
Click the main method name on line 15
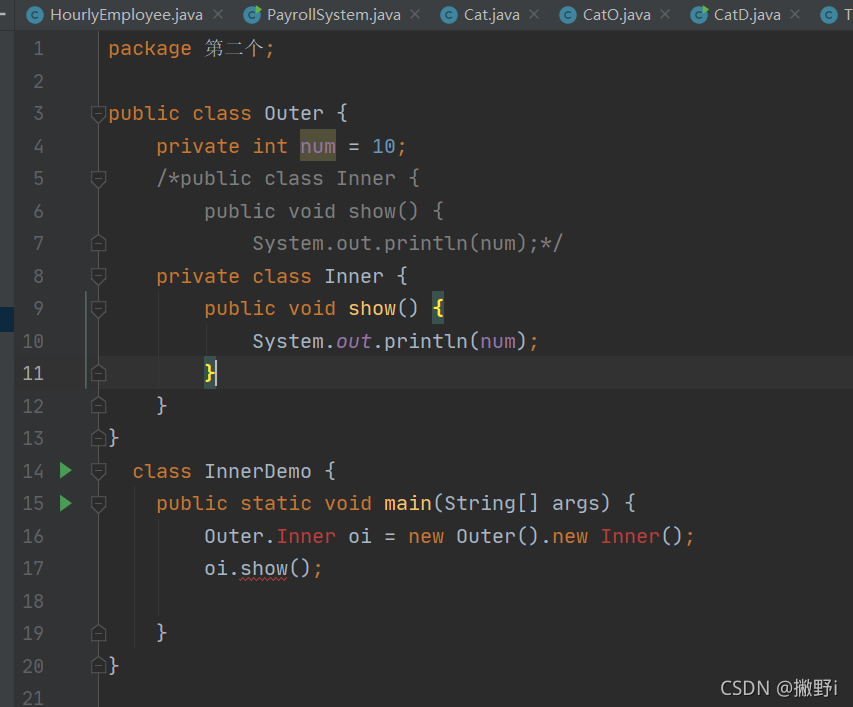[408, 504]
